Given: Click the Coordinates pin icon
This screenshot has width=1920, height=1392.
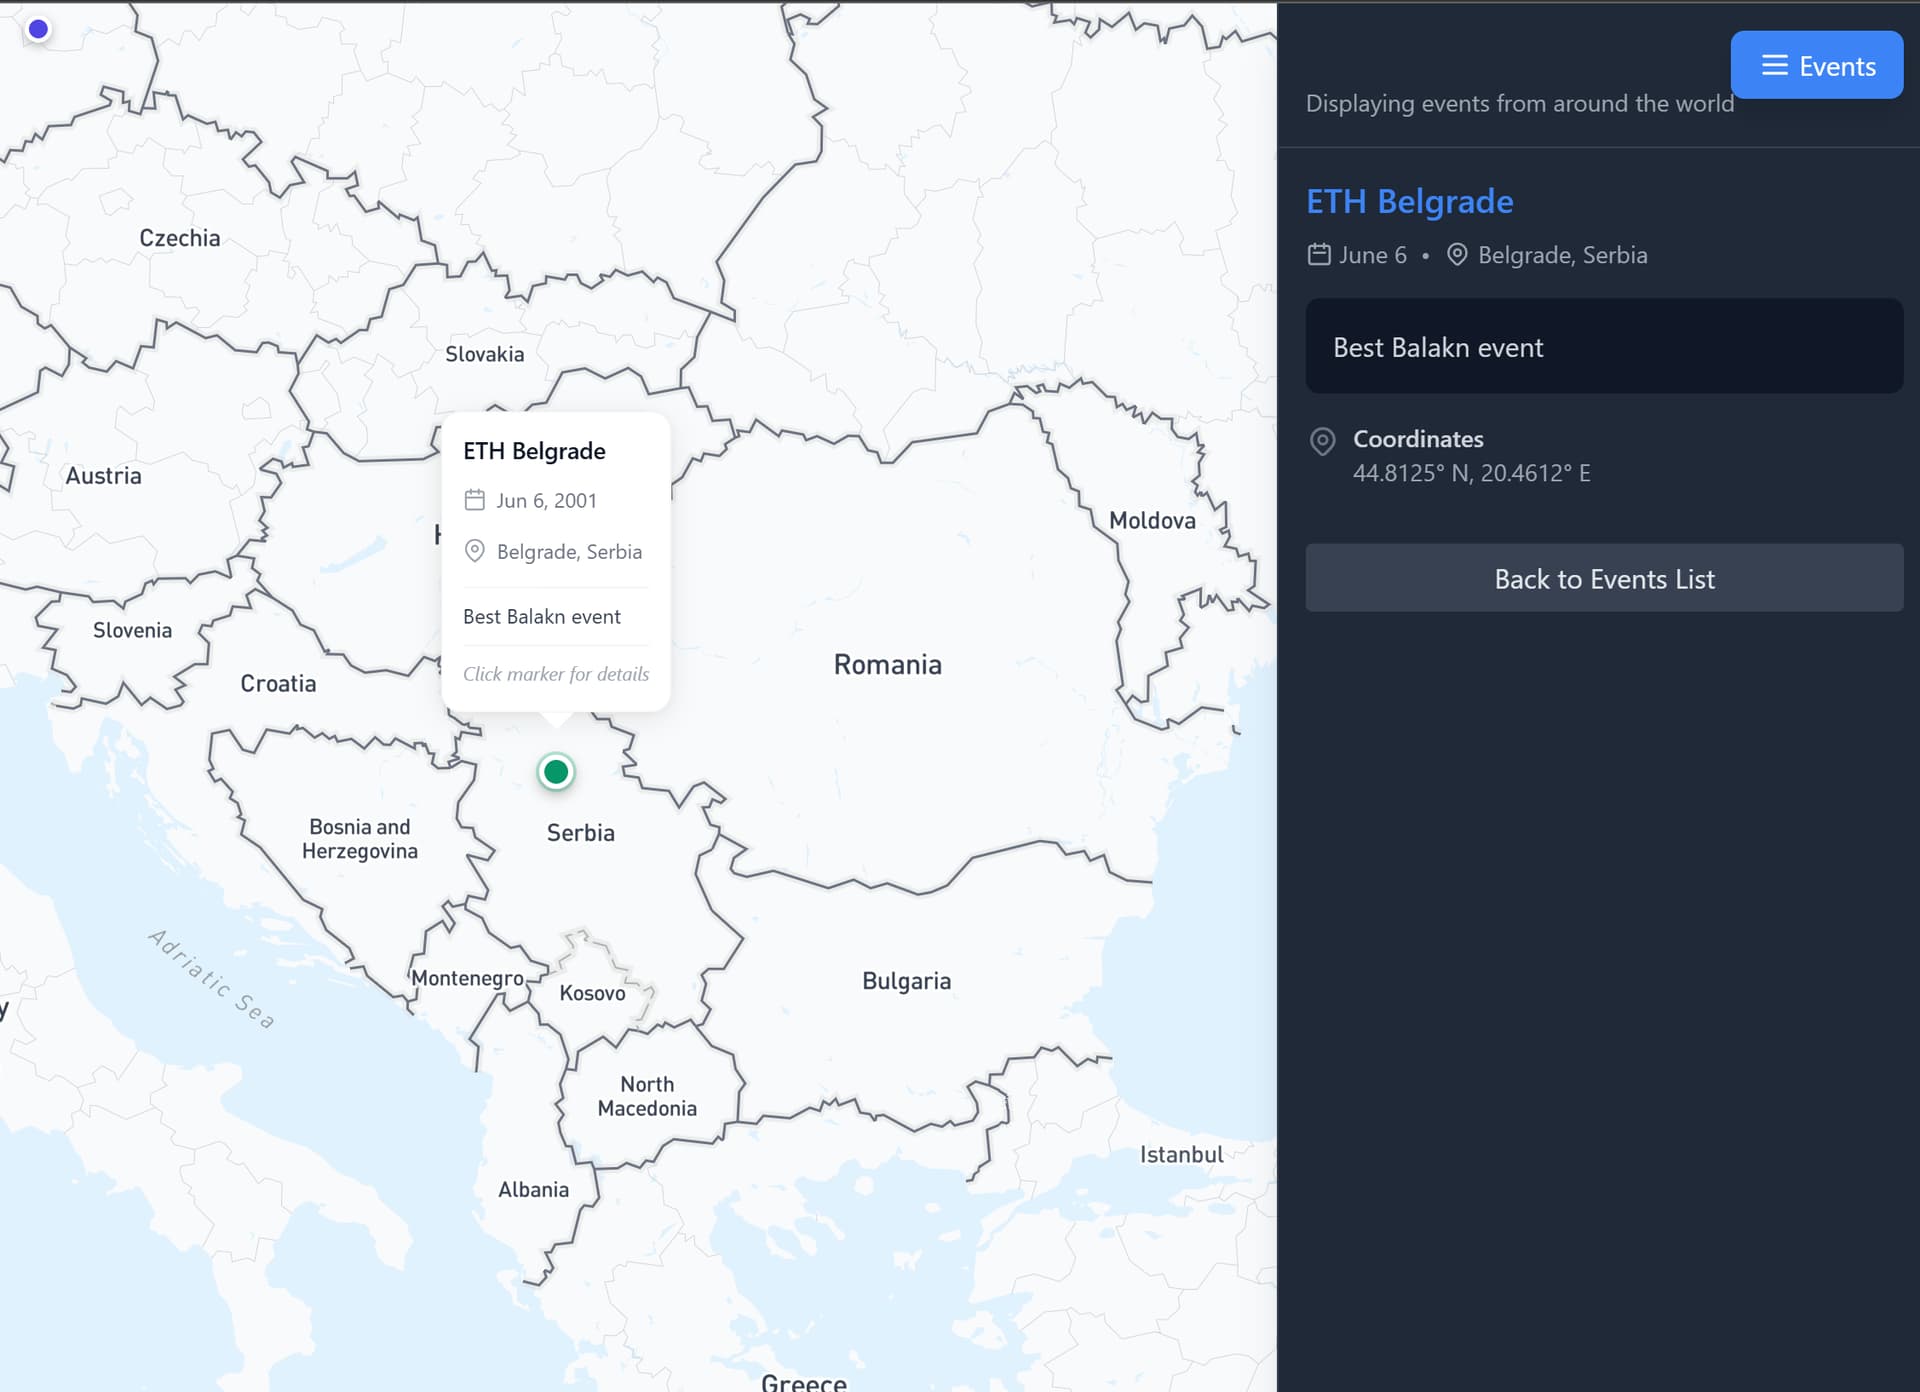Looking at the screenshot, I should click(x=1323, y=441).
